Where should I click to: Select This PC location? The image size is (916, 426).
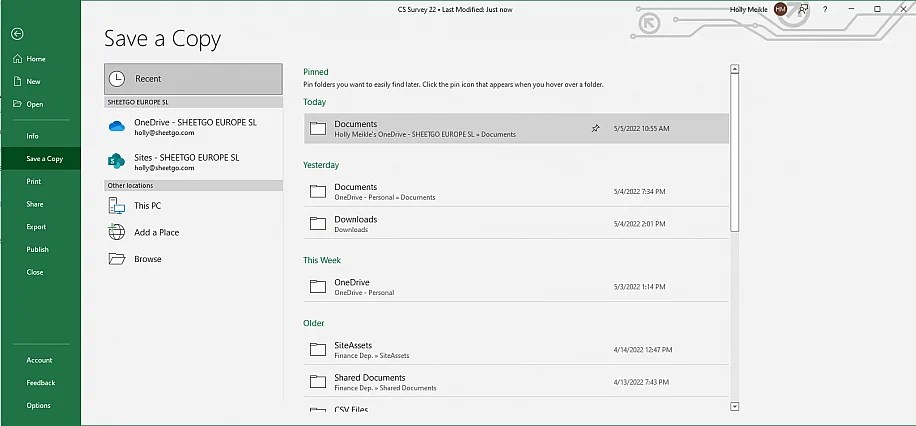tap(193, 206)
